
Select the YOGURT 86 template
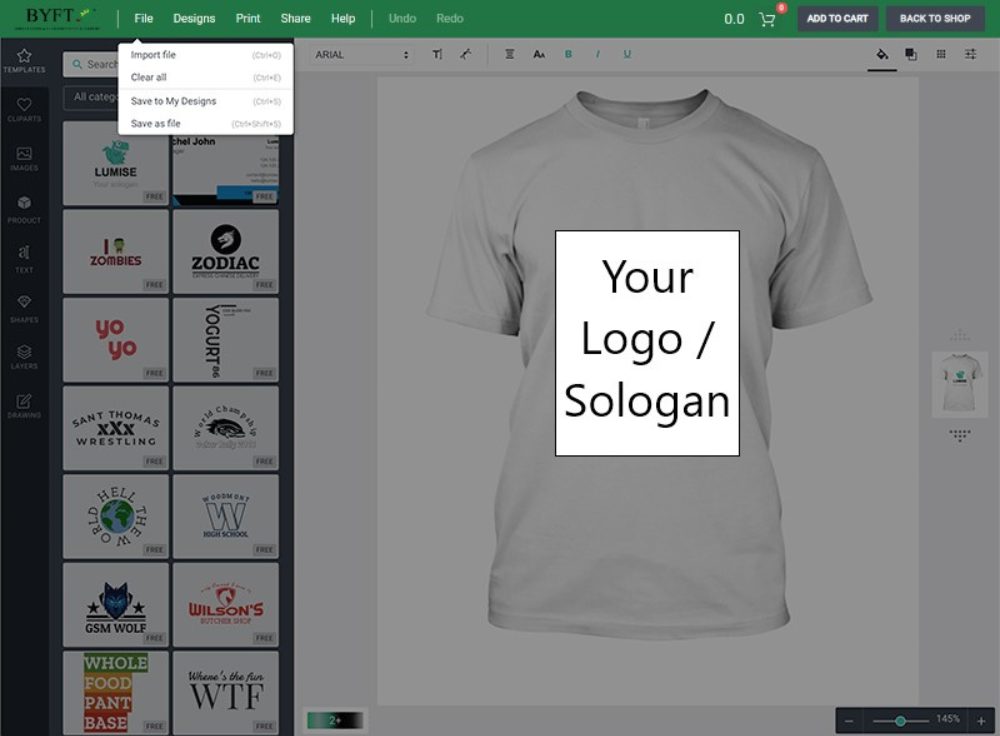pos(226,340)
